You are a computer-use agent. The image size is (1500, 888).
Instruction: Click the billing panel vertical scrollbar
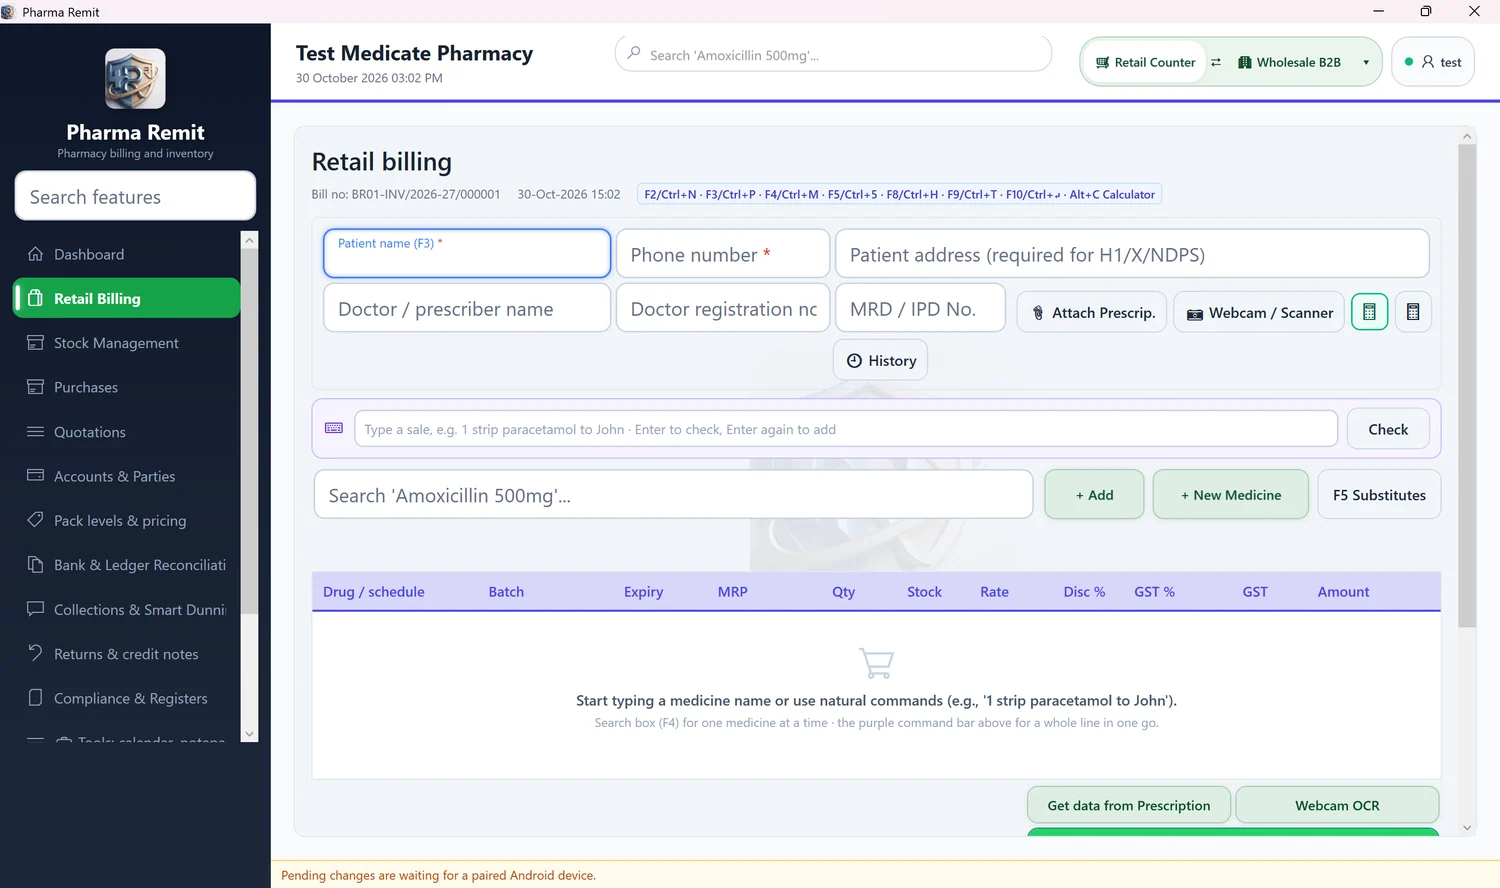coord(1467,385)
